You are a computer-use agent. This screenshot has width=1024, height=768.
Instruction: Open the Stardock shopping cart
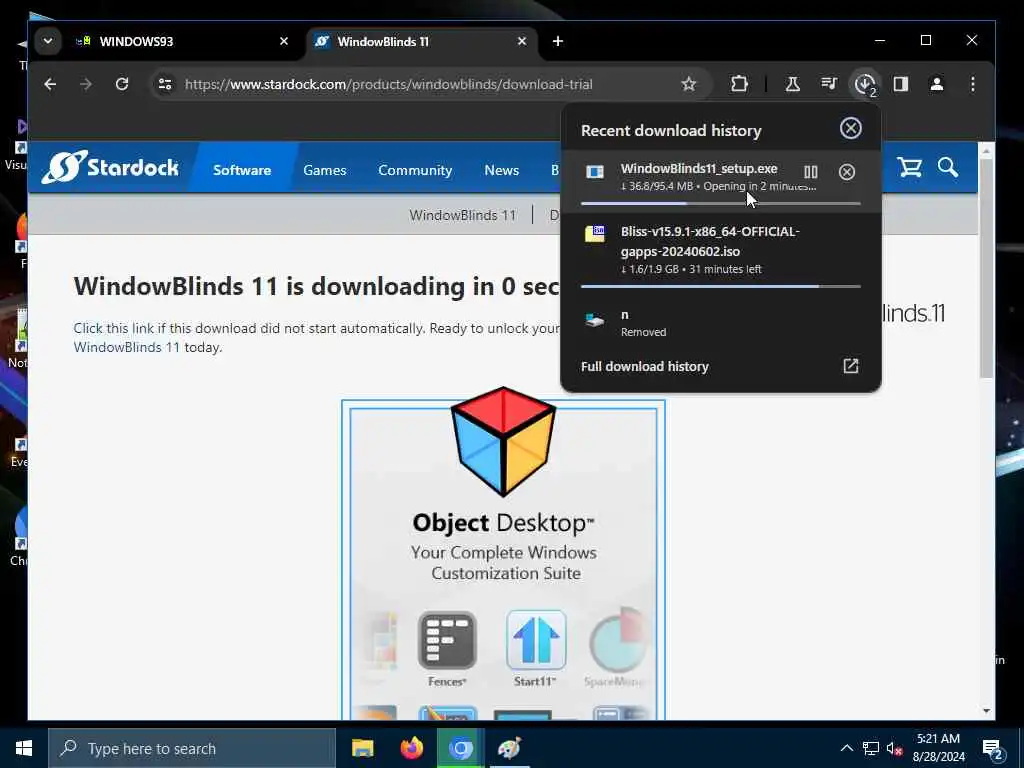pos(909,168)
